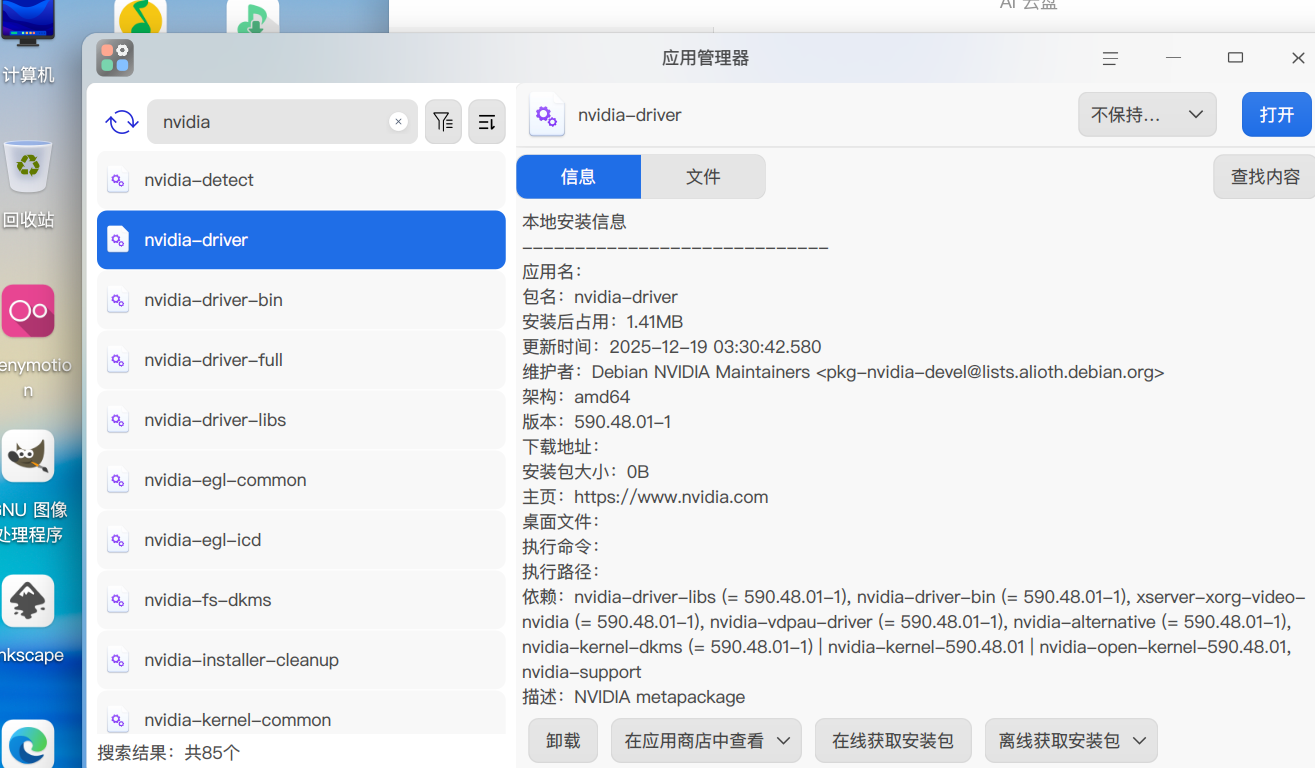
Task: Focus the nvidia search field
Action: click(282, 122)
